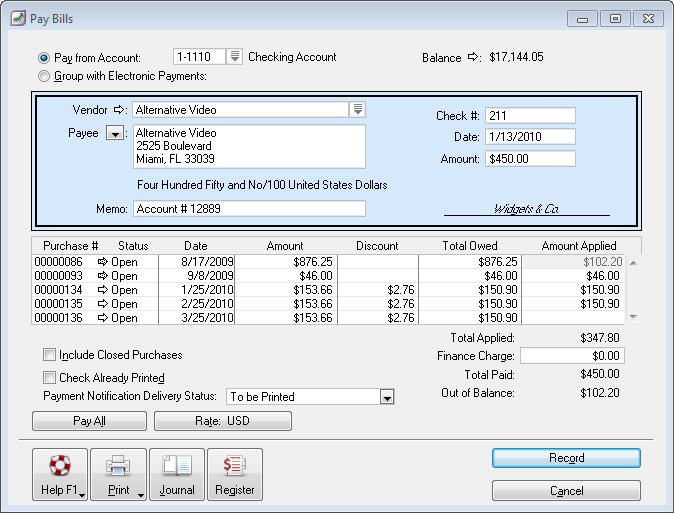This screenshot has height=513, width=674.
Task: Open purchase 00000134 via its status arrow
Action: (102, 290)
